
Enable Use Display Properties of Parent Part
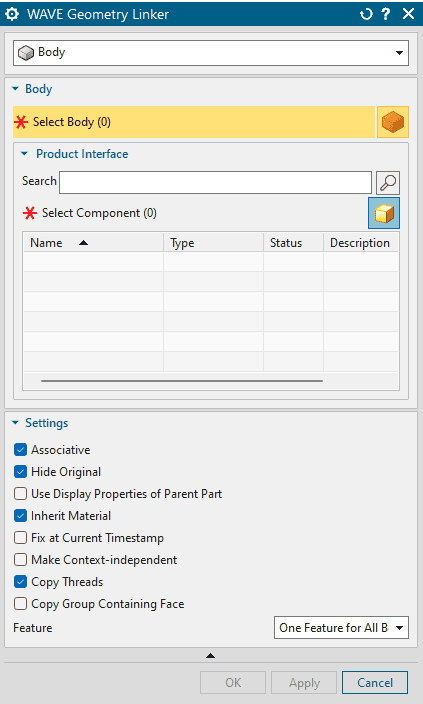point(20,494)
